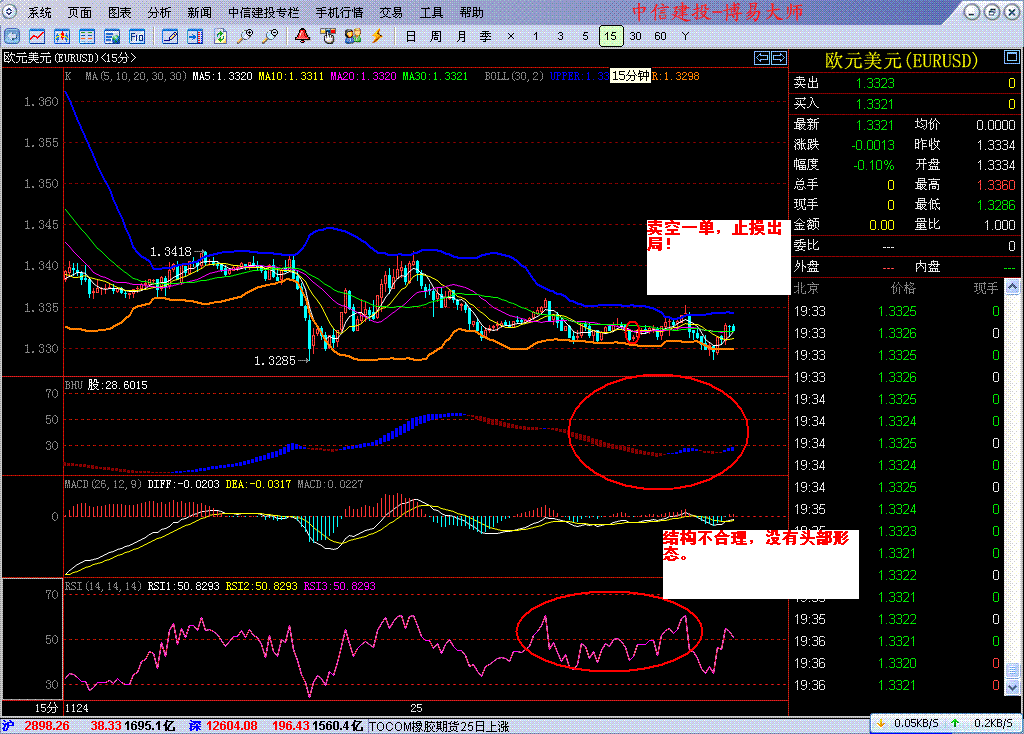Open the candlestick chart icon
This screenshot has width=1024, height=734.
(x=61, y=37)
